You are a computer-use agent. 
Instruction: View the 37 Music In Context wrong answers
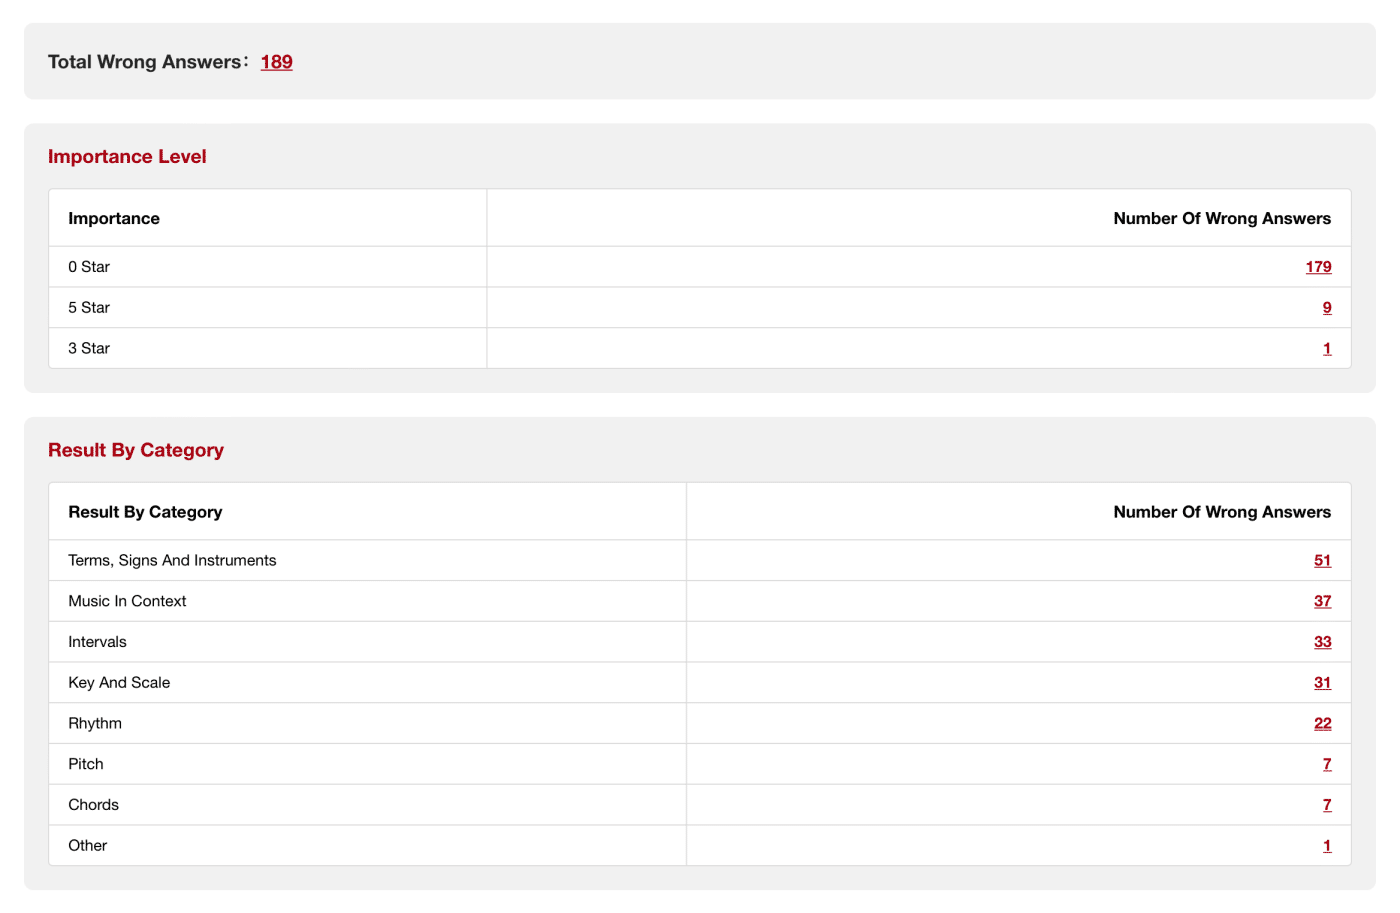pos(1322,601)
